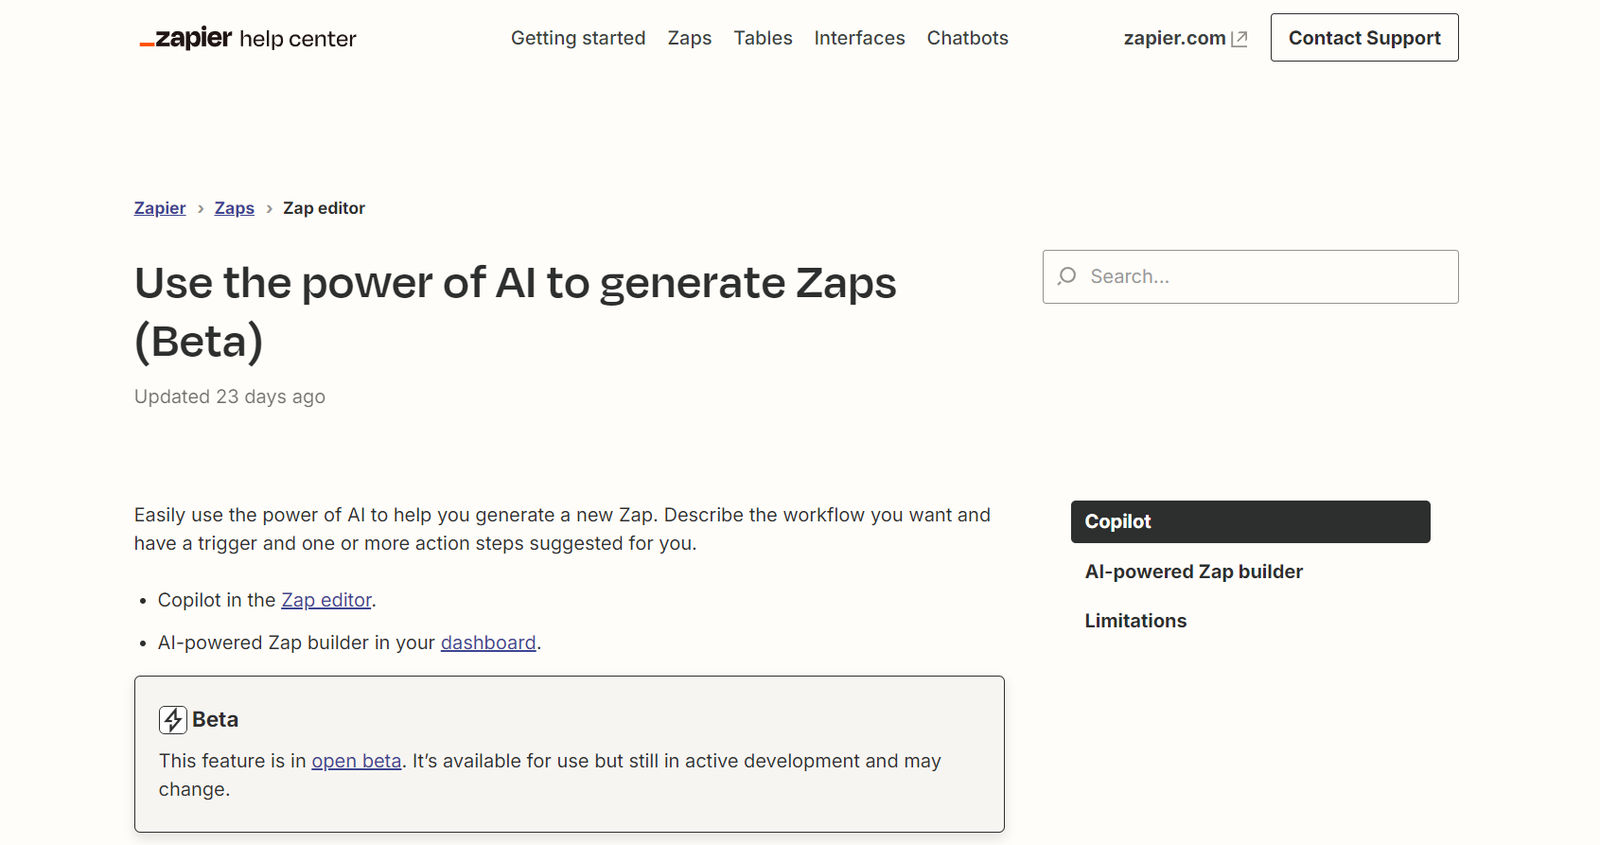Image resolution: width=1600 pixels, height=845 pixels.
Task: Focus the Search input field
Action: [x=1250, y=277]
